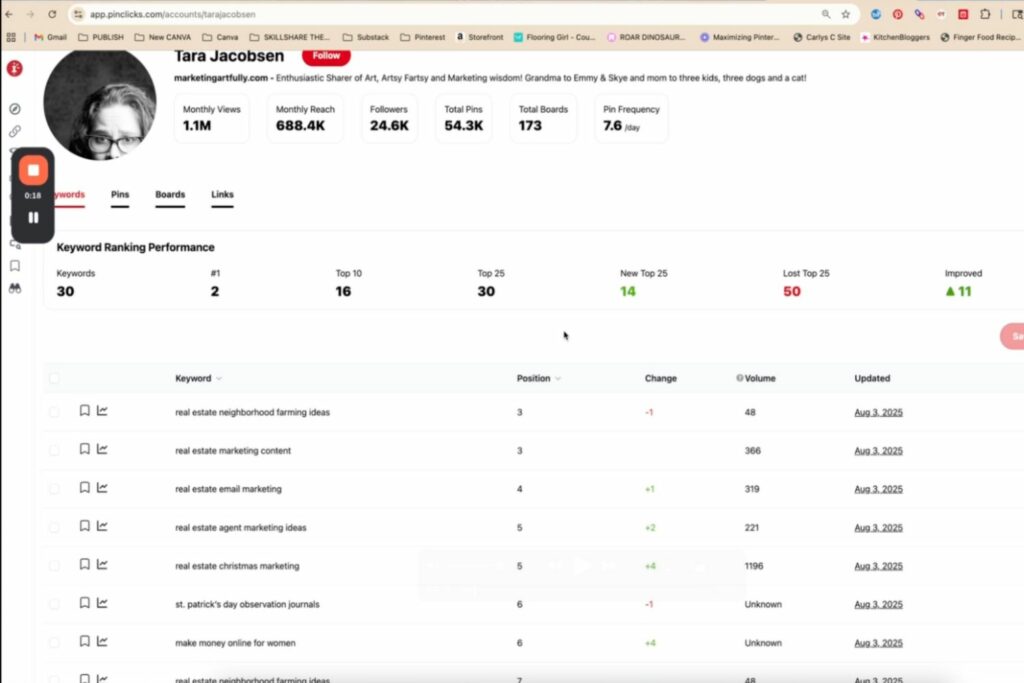Check the box for real estate christmas marketing

54,565
